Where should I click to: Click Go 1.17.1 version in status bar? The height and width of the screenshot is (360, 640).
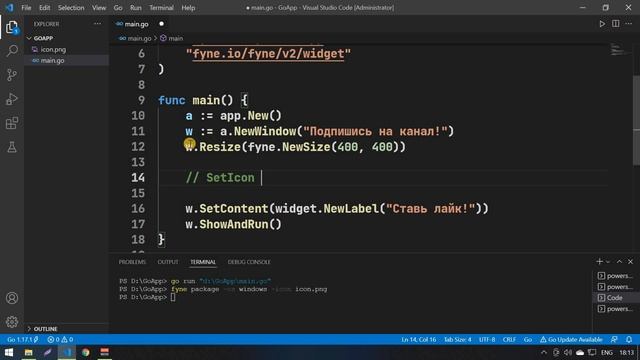coord(22,340)
